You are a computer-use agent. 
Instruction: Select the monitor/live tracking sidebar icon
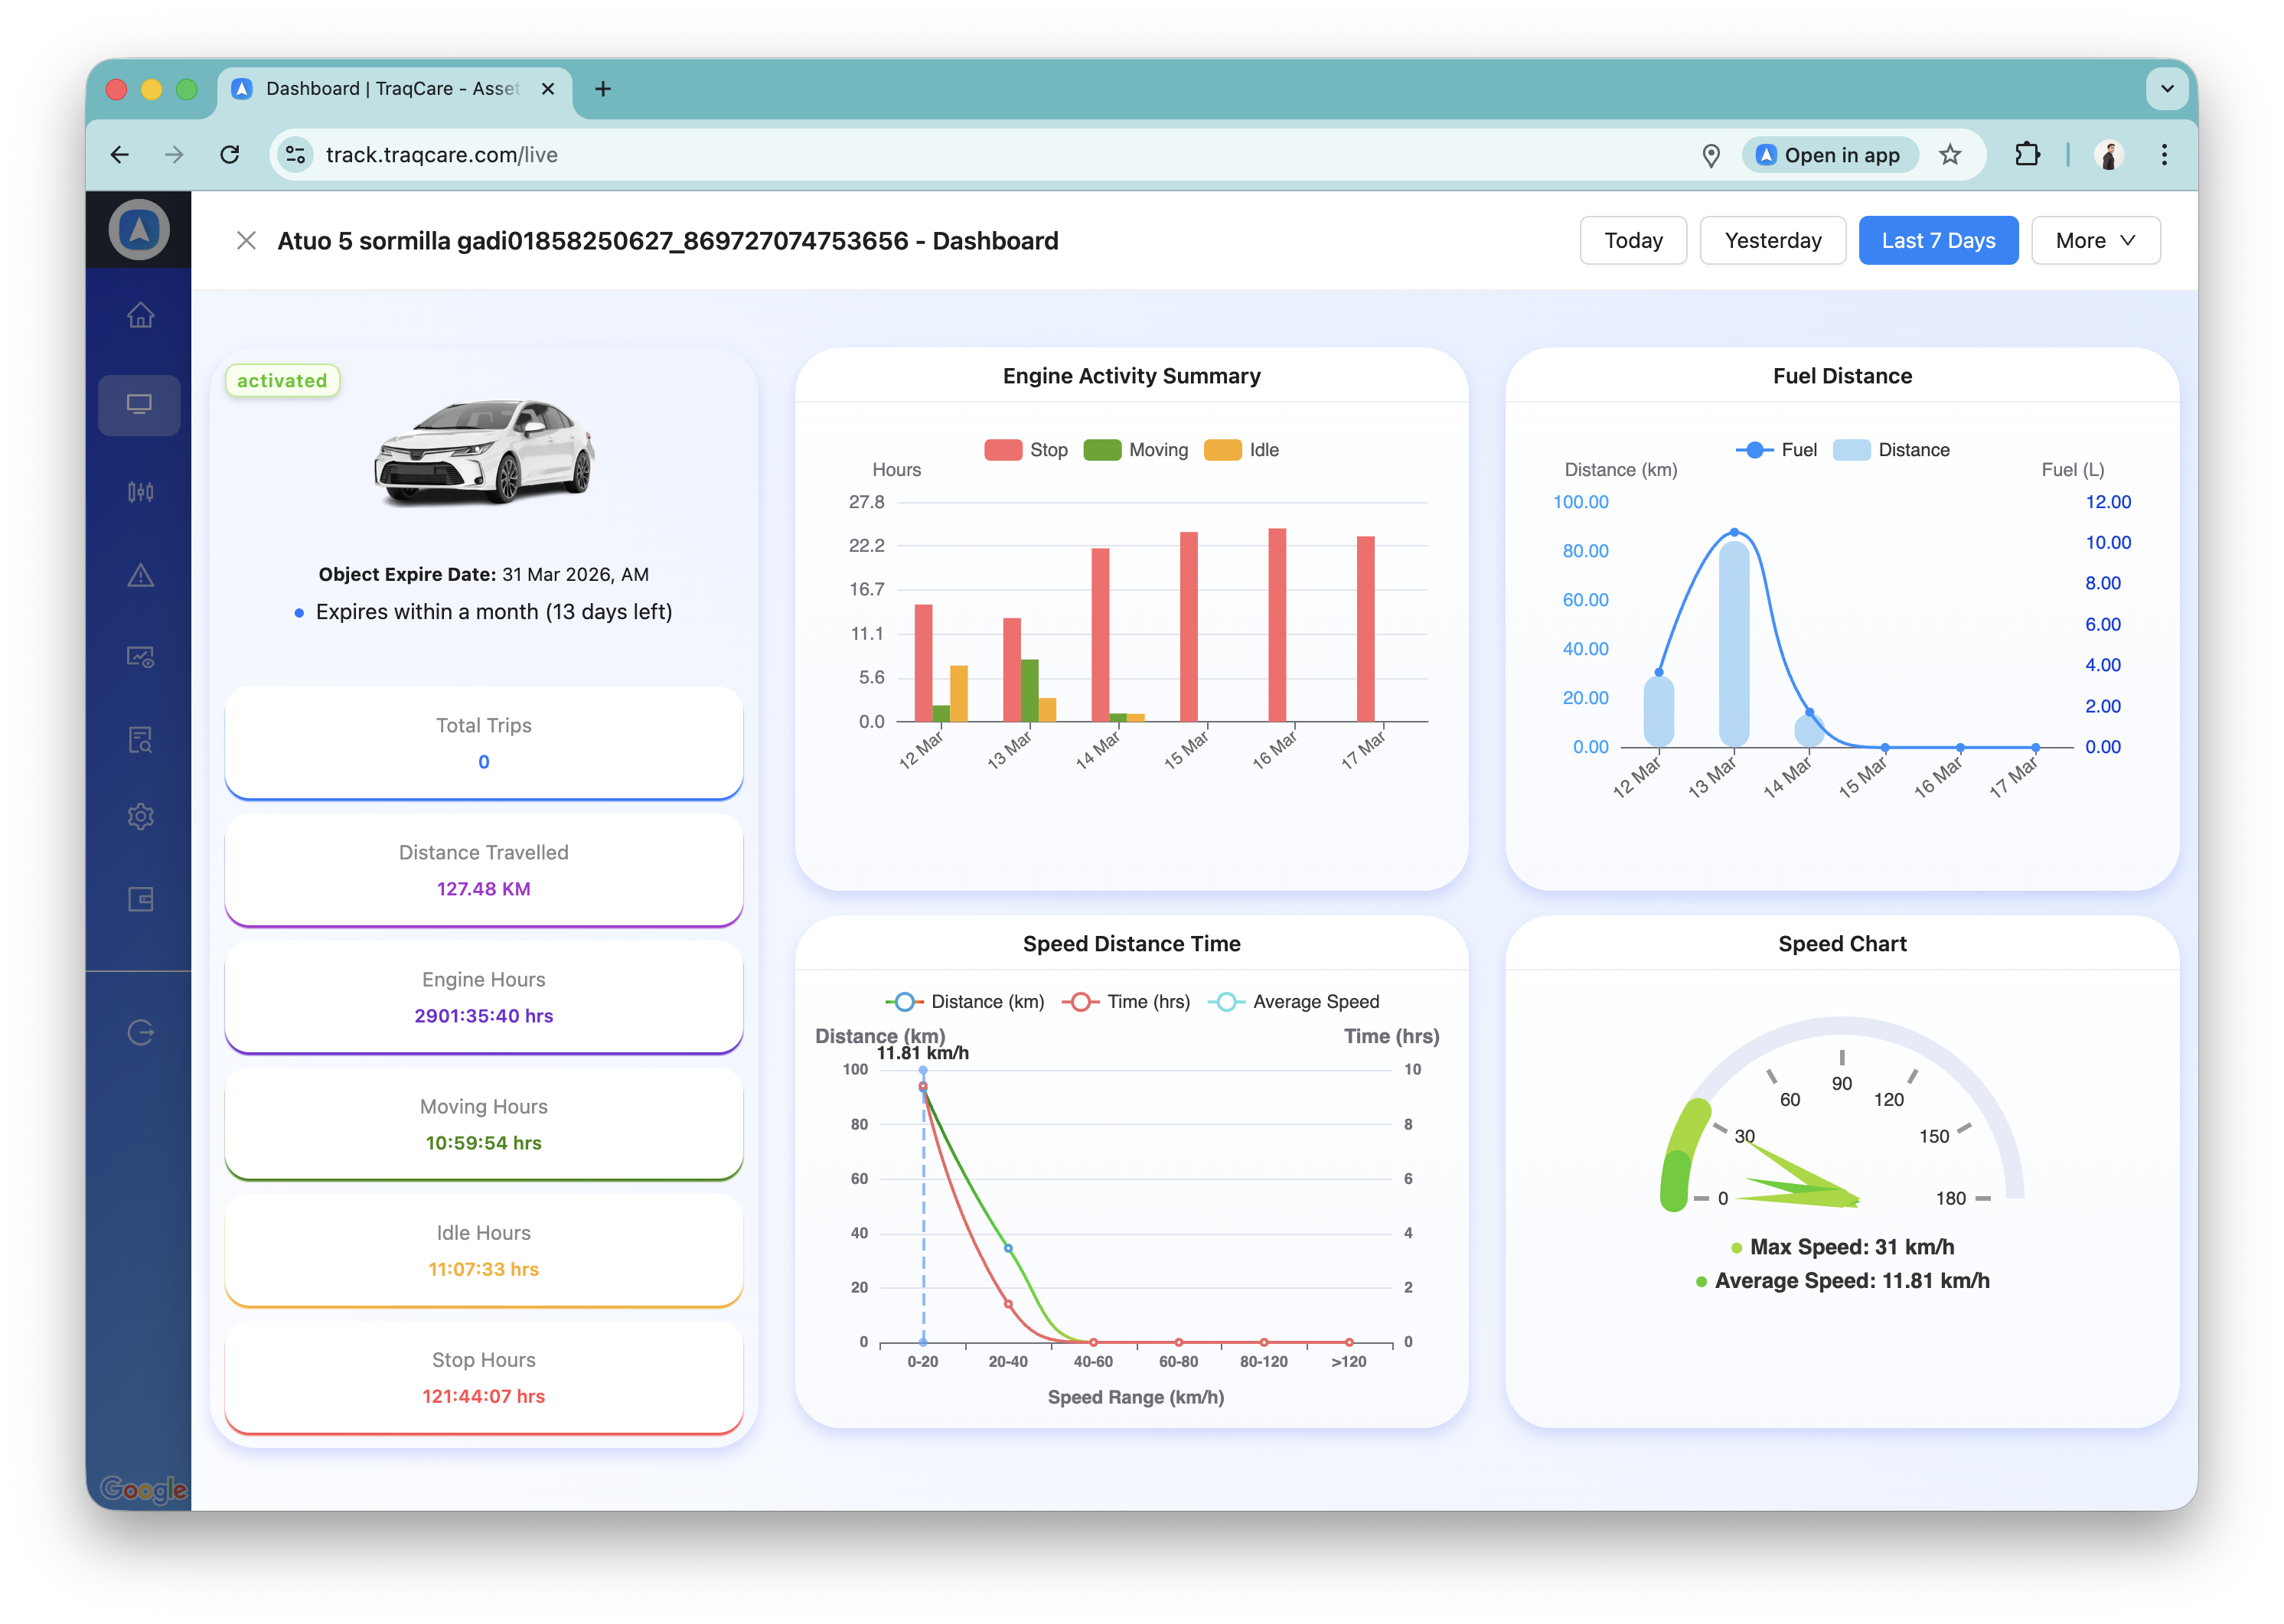pyautogui.click(x=139, y=405)
